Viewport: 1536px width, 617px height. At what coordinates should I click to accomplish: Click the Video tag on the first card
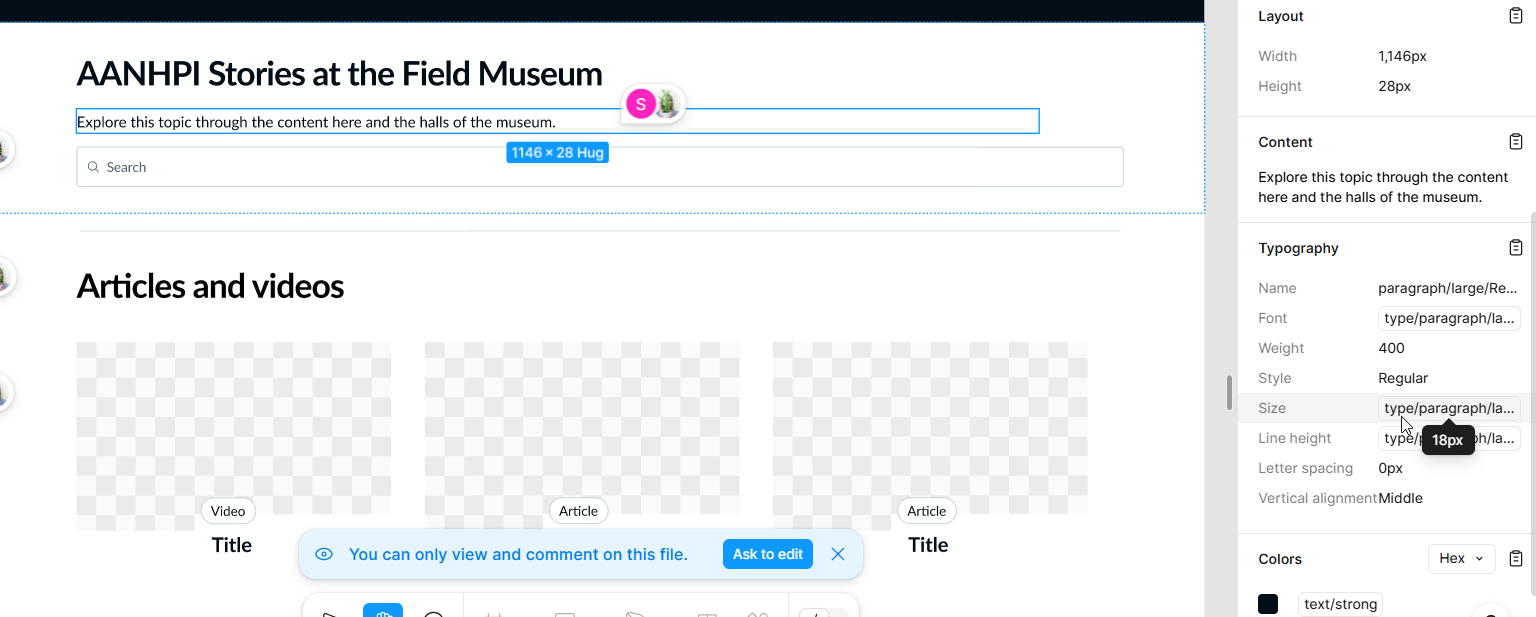[x=228, y=511]
